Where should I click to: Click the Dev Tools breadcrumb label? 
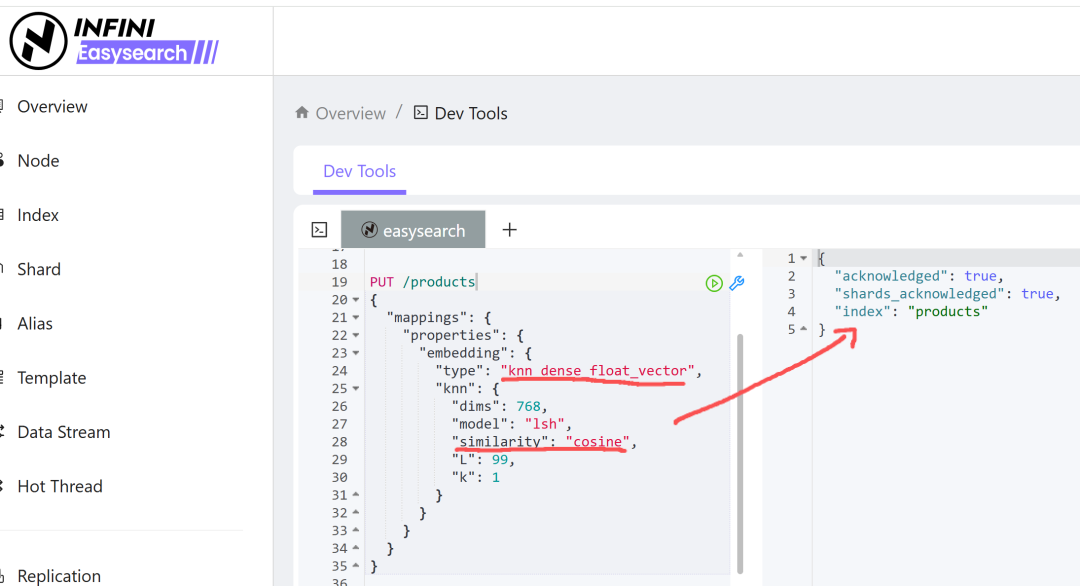point(471,114)
